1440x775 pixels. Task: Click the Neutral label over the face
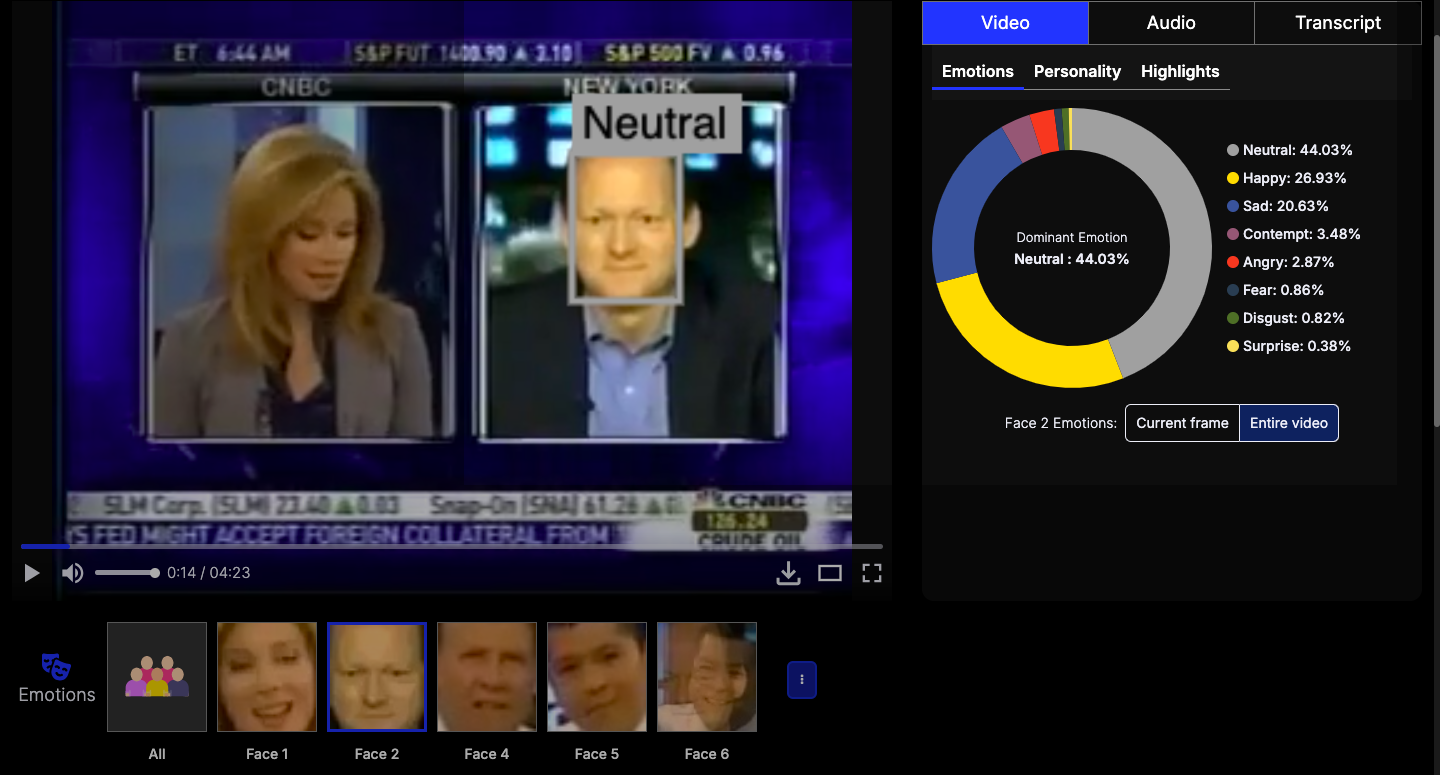click(x=655, y=123)
